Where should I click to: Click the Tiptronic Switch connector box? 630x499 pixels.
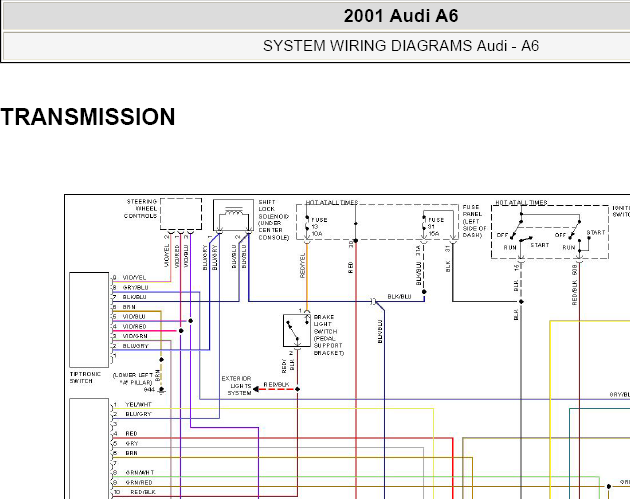(x=89, y=320)
